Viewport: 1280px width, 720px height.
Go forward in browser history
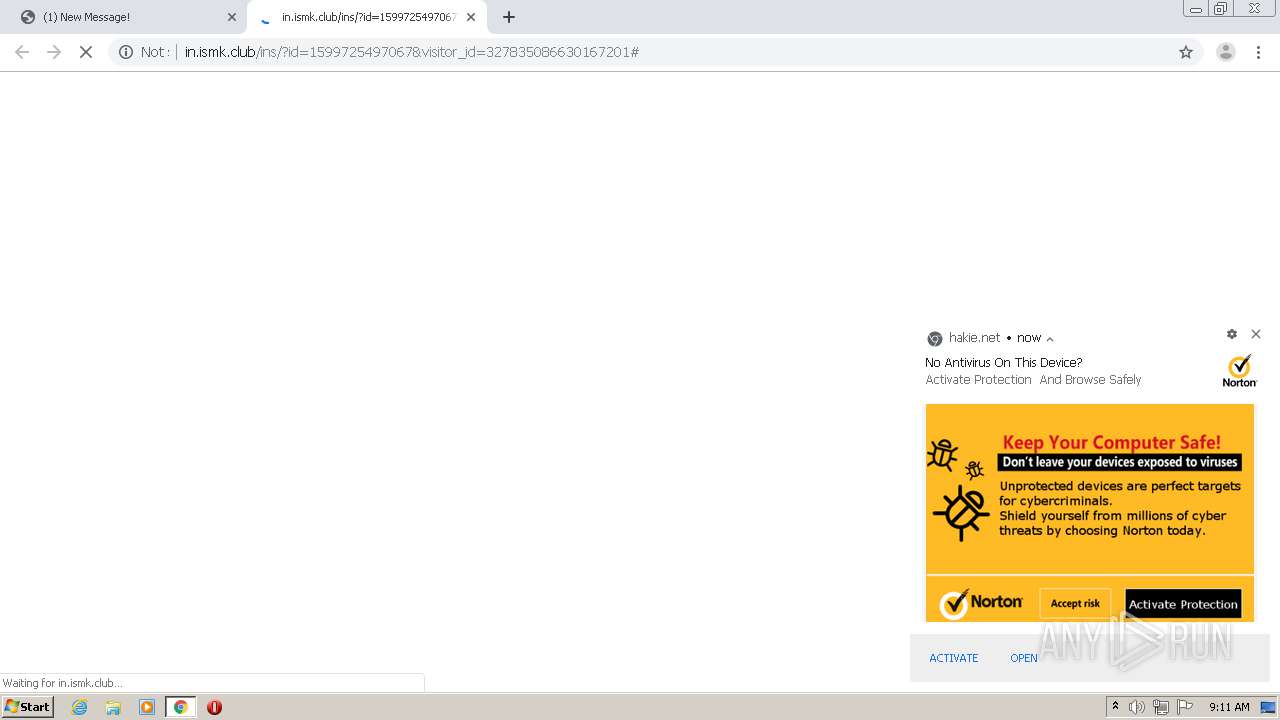(x=54, y=52)
